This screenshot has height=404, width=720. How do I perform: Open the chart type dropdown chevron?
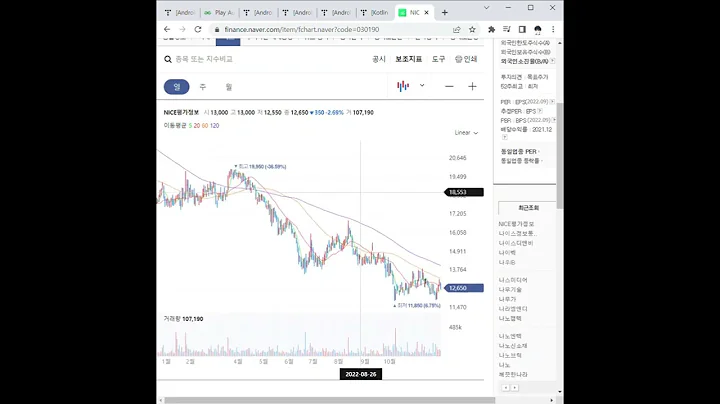pos(422,85)
